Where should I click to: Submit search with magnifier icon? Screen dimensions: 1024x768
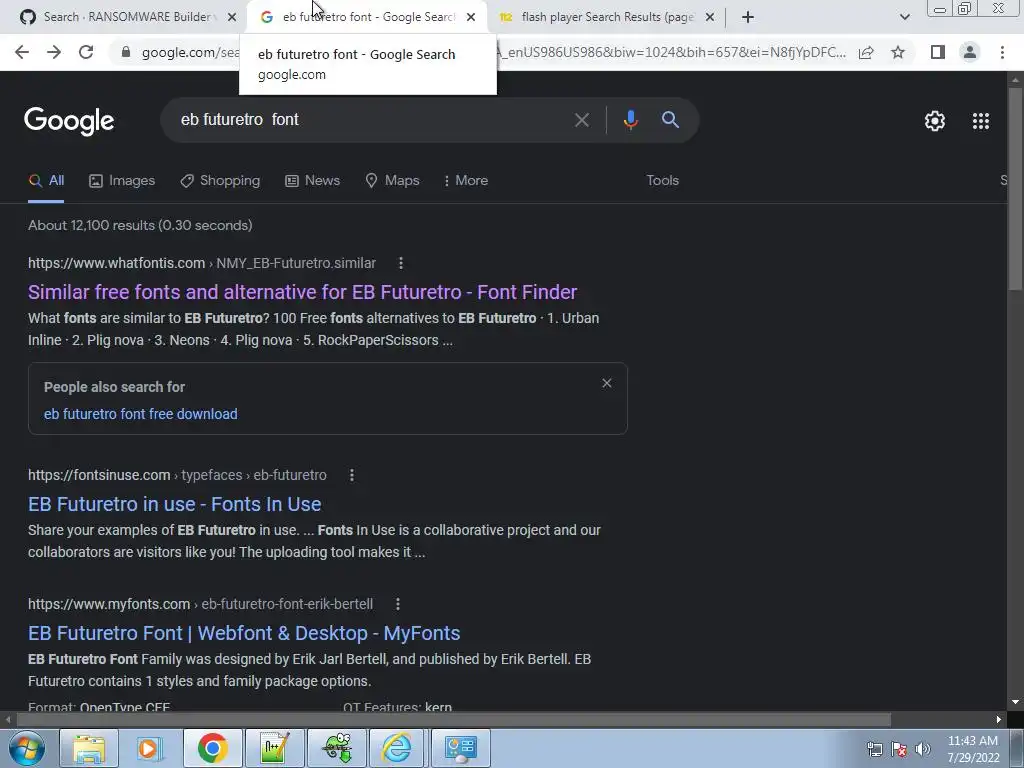[x=670, y=120]
